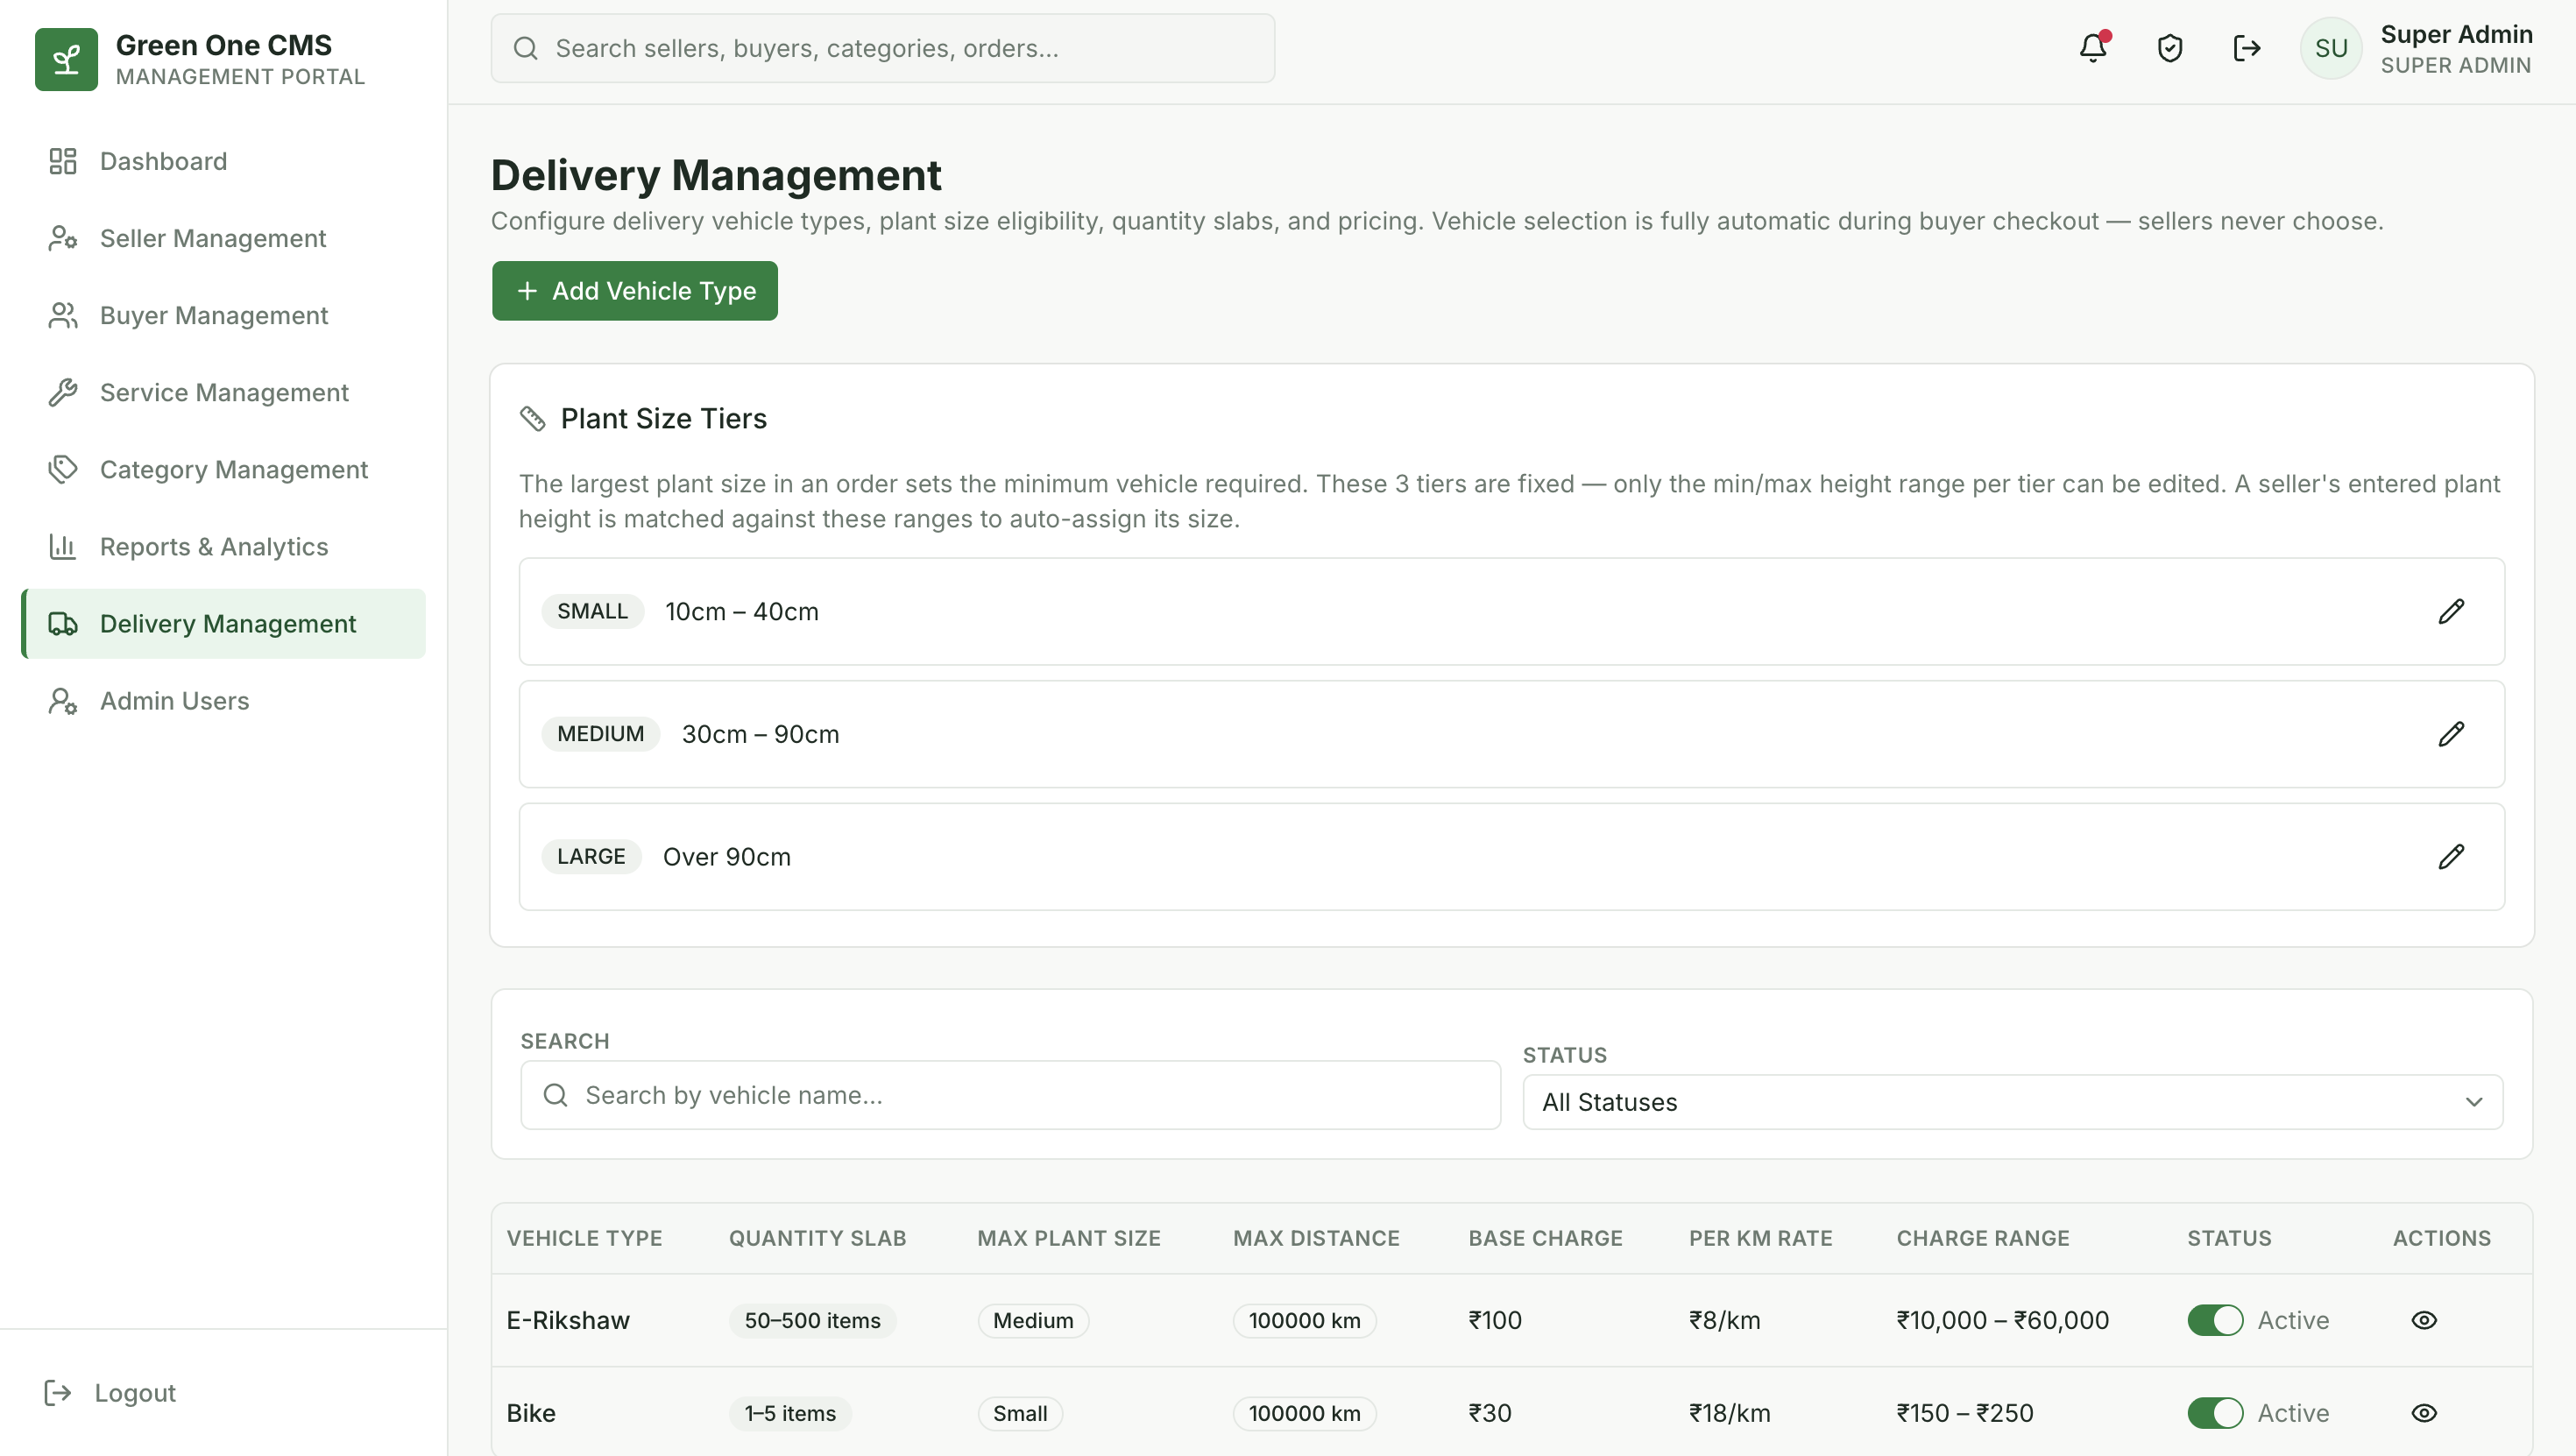
Task: Click the Dashboard grid icon in the sidebar
Action: click(63, 161)
